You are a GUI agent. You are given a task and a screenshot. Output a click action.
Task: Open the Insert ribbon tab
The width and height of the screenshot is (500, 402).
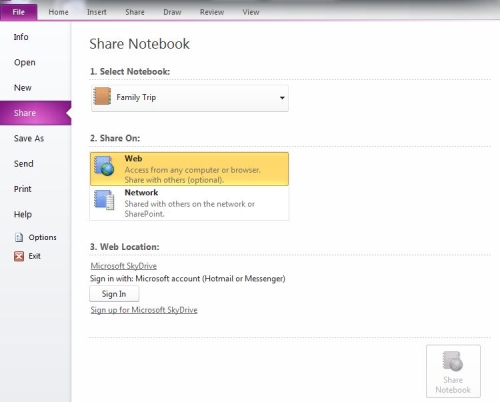(97, 12)
